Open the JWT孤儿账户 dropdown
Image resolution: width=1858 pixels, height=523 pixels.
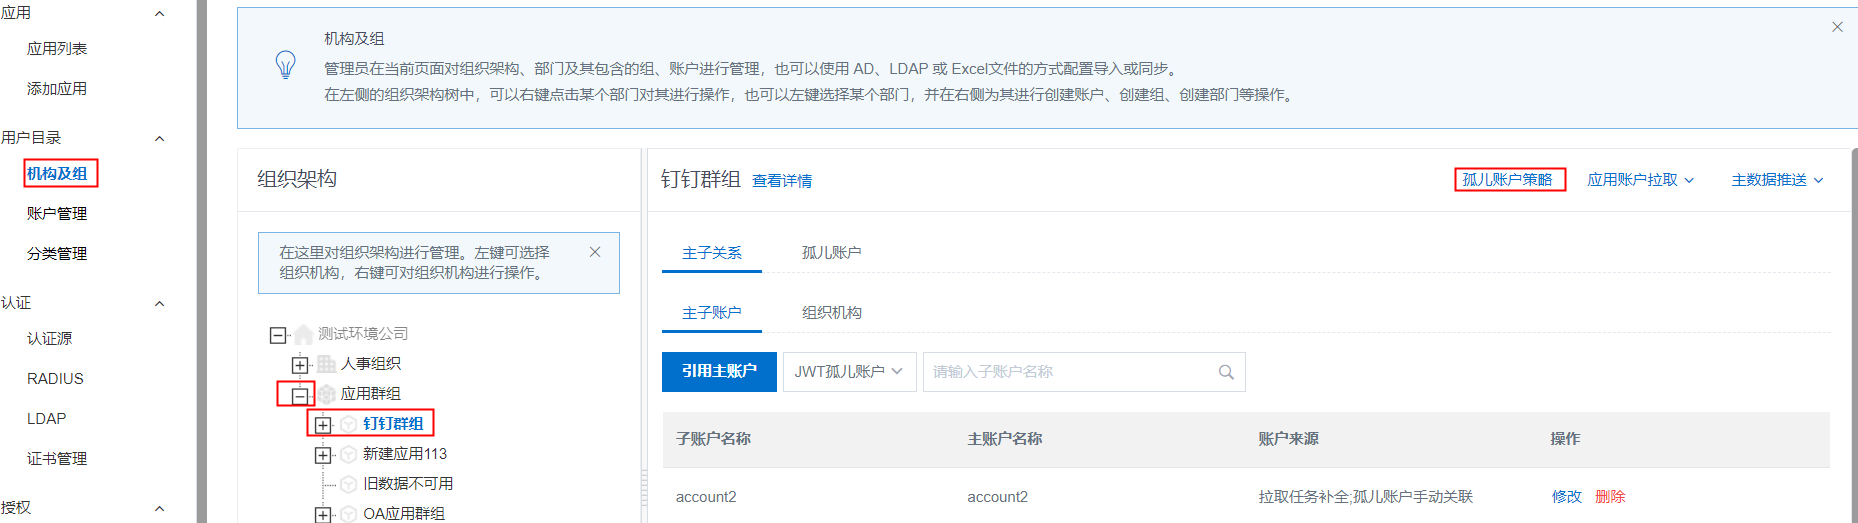pyautogui.click(x=848, y=372)
